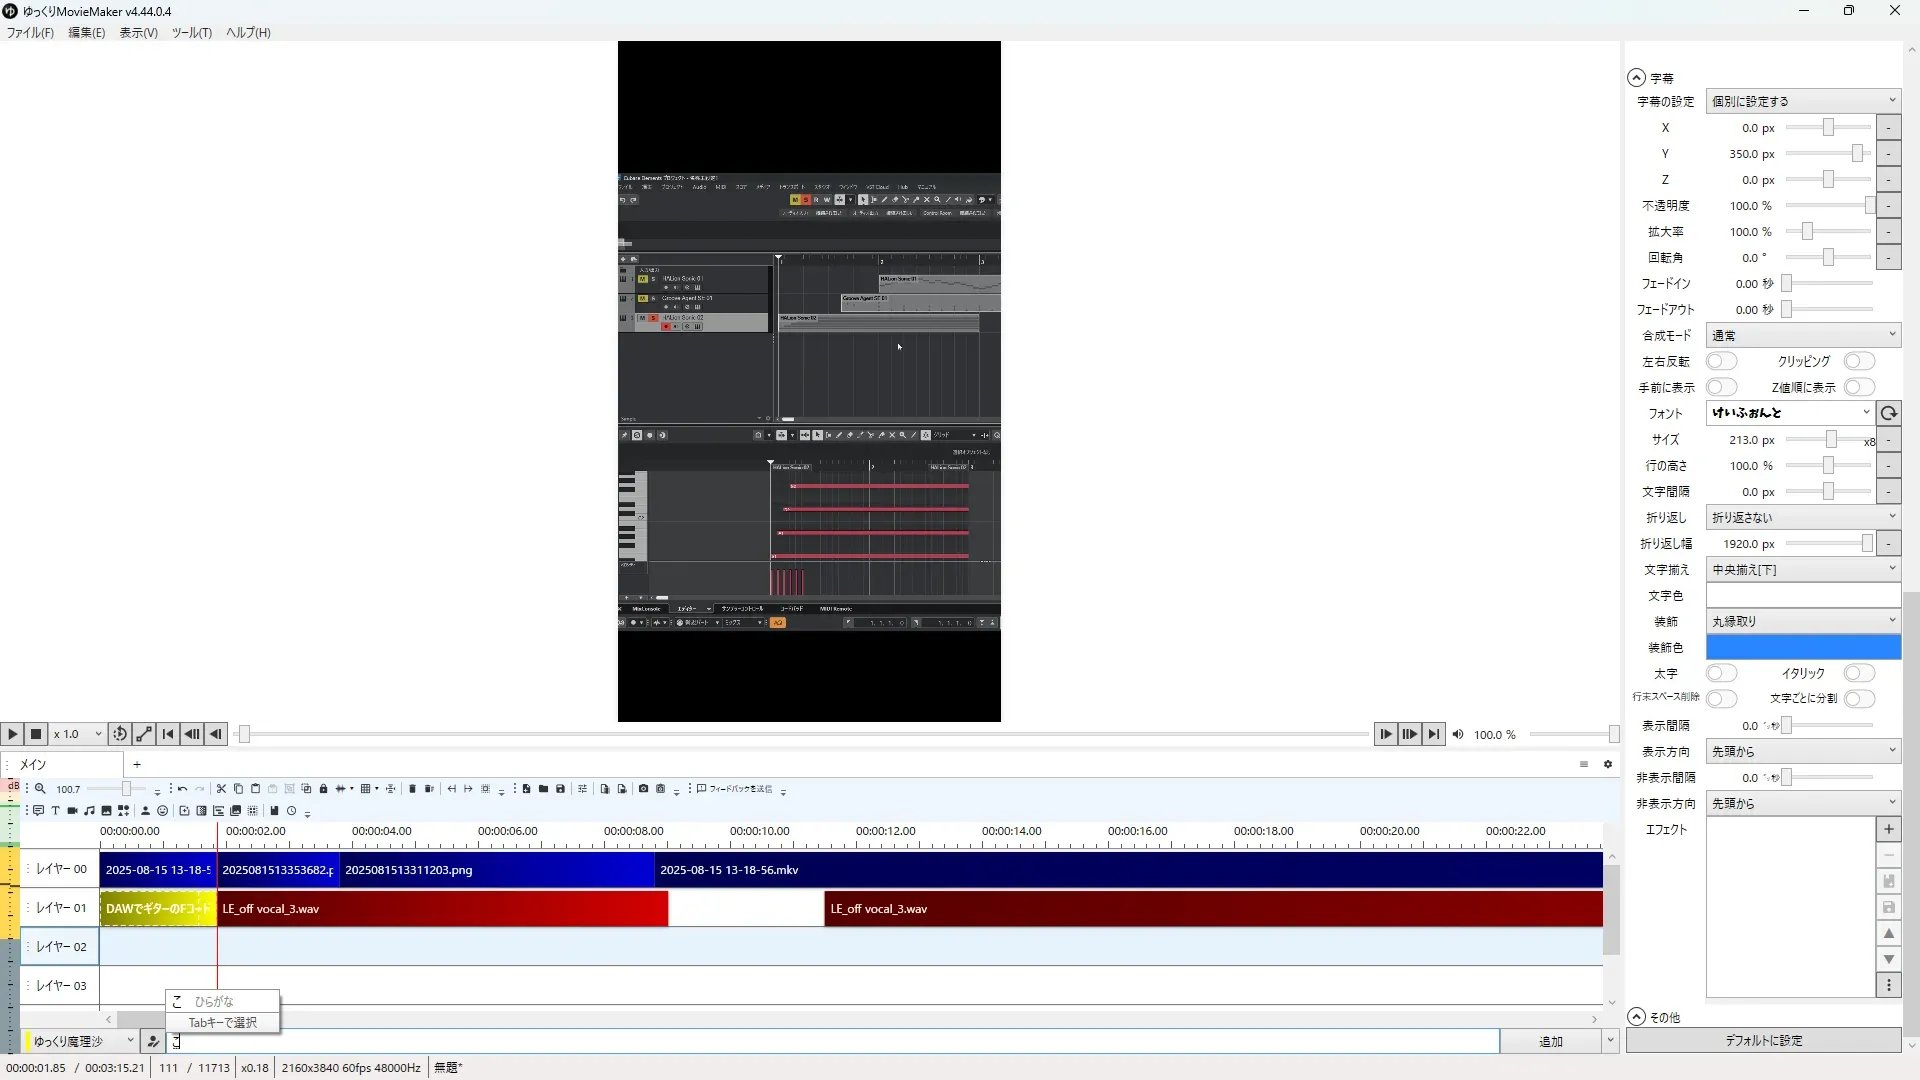Click the screenshot camera icon in toolbar
This screenshot has height=1080, width=1920.
[x=643, y=789]
